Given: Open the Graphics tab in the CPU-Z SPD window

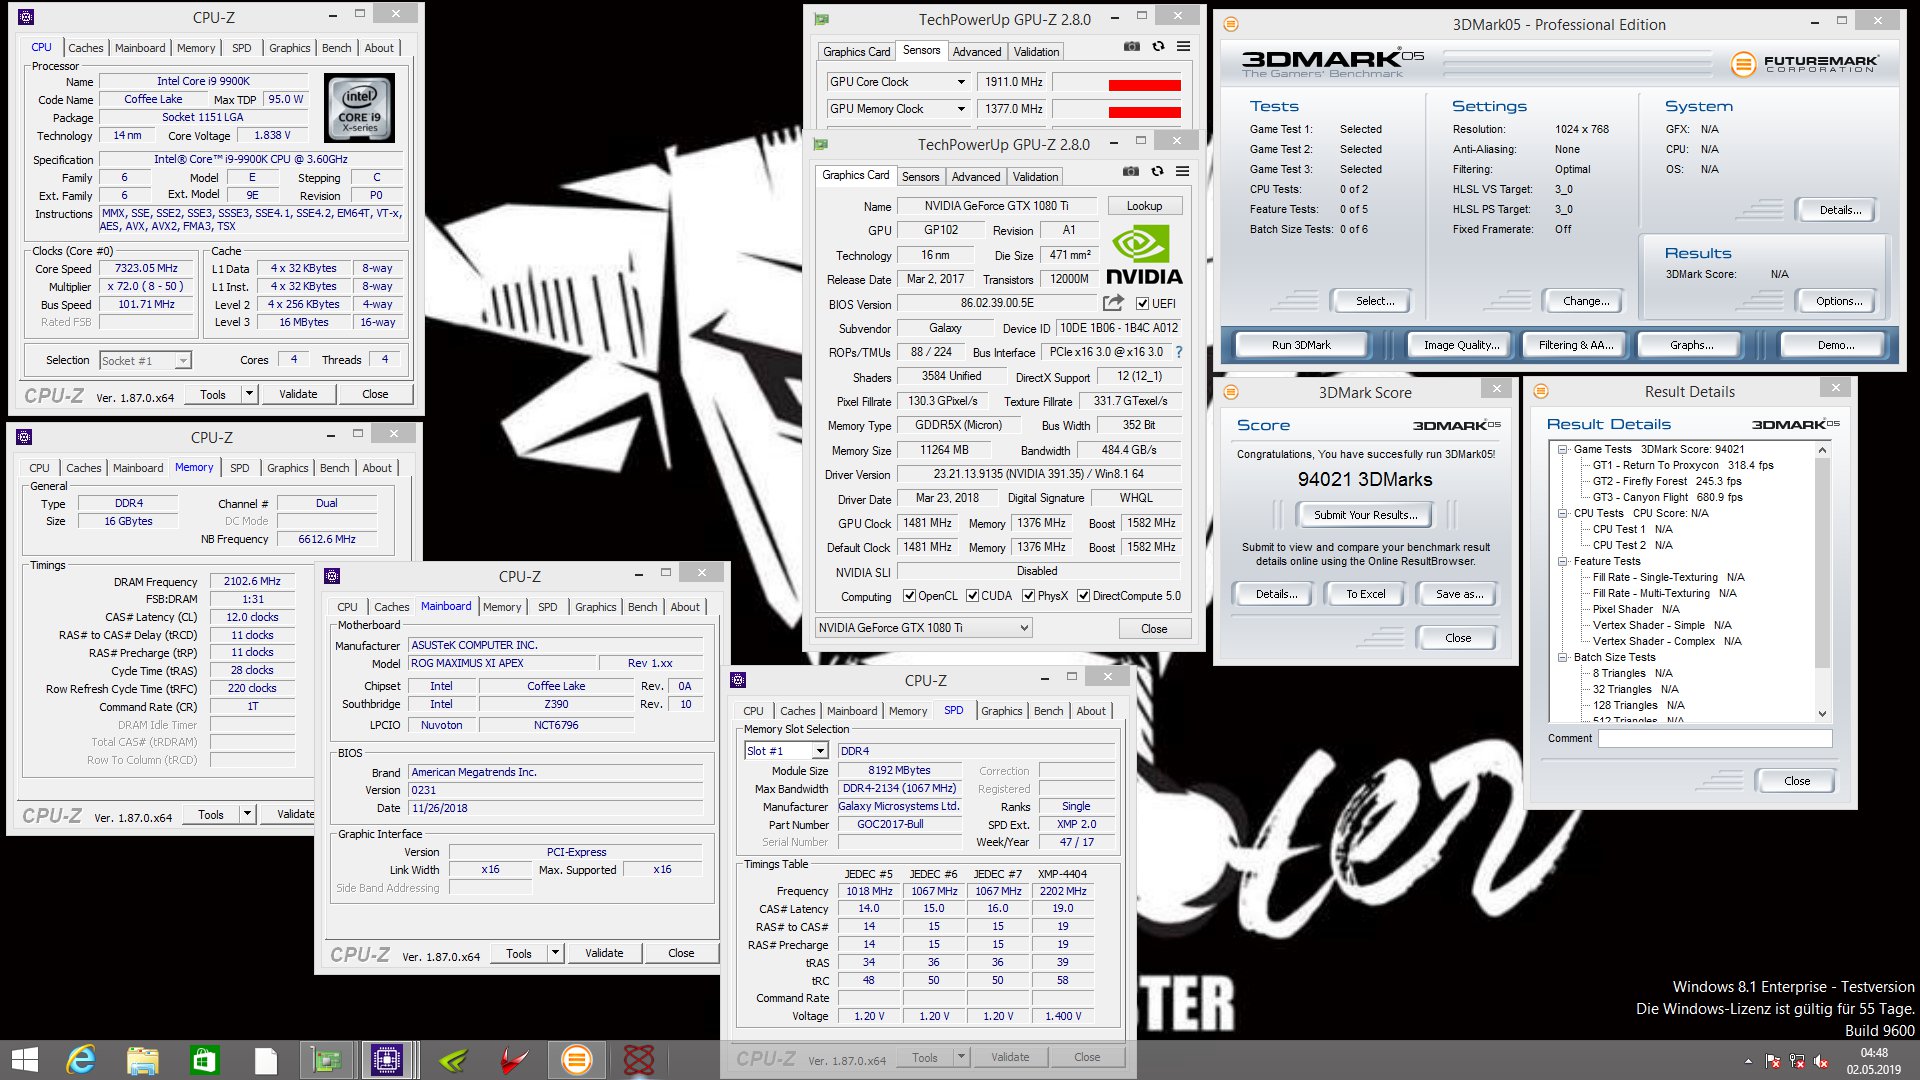Looking at the screenshot, I should pos(1001,711).
